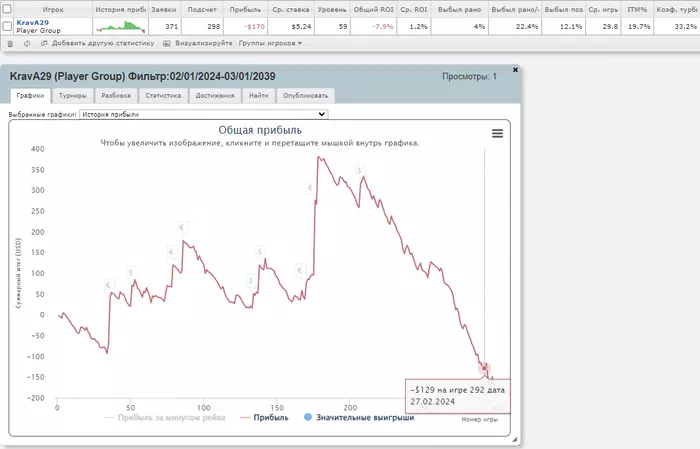This screenshot has width=700, height=449.
Task: Sort by Общий ROI column header
Action: pos(373,9)
